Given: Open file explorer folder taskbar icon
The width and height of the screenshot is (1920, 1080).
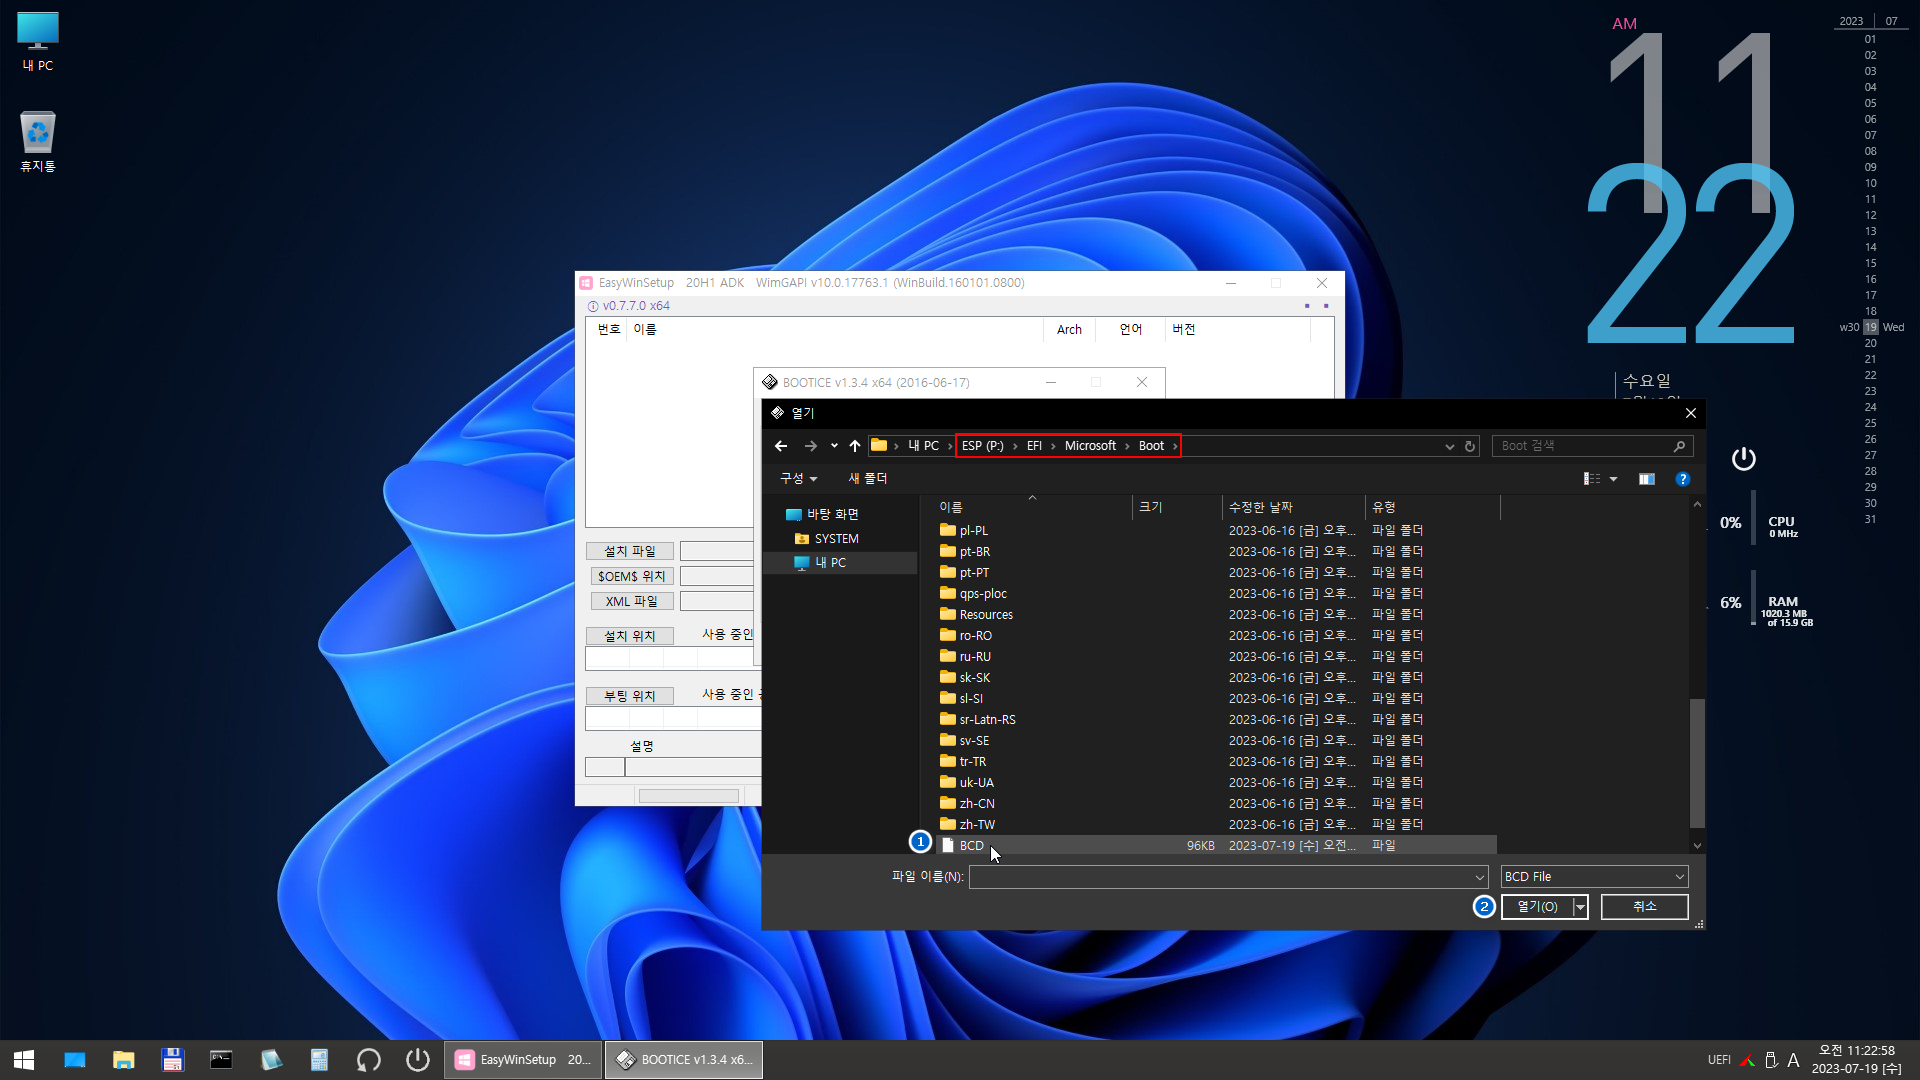Looking at the screenshot, I should tap(124, 1060).
